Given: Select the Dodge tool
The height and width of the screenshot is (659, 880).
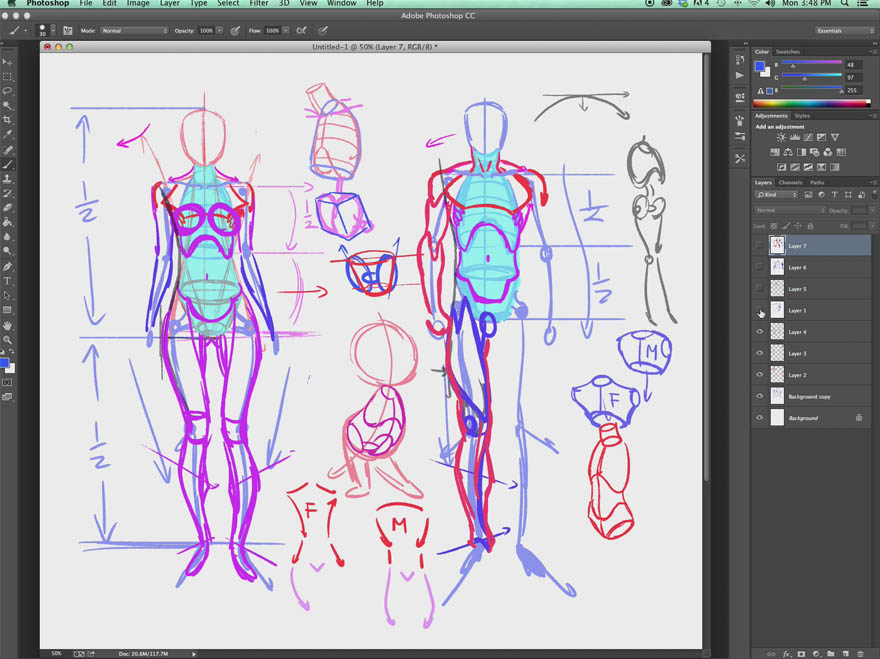Looking at the screenshot, I should point(7,251).
